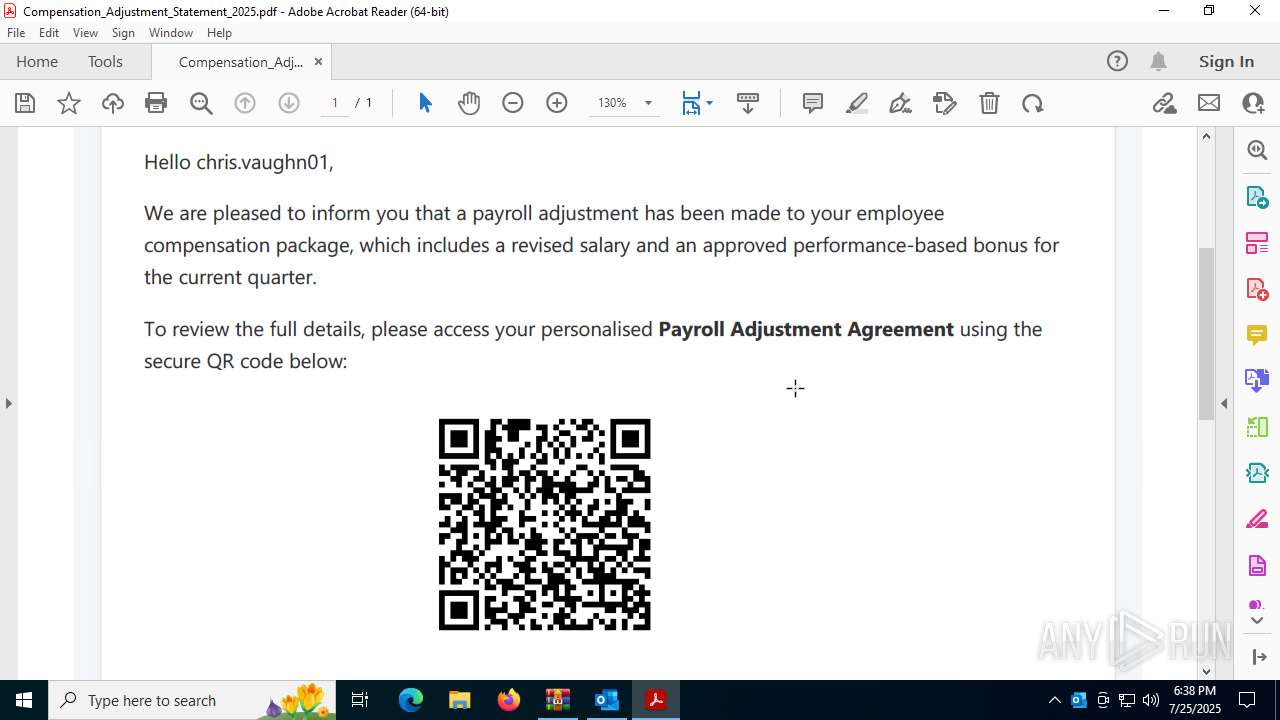Viewport: 1280px width, 720px height.
Task: Add a sticky note comment
Action: coord(813,103)
